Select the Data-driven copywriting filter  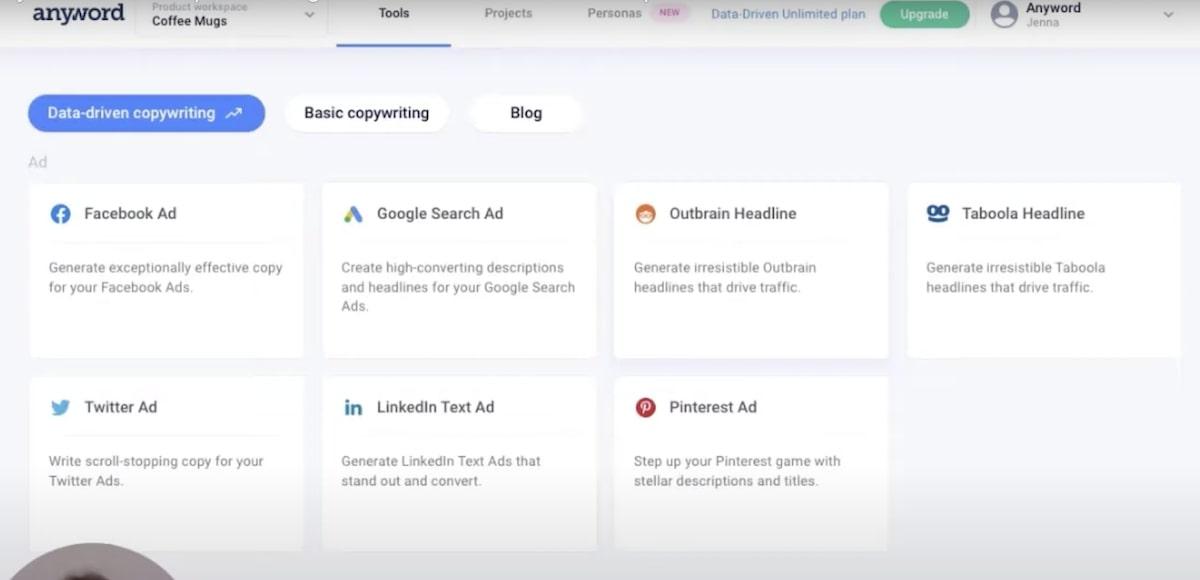tap(146, 113)
